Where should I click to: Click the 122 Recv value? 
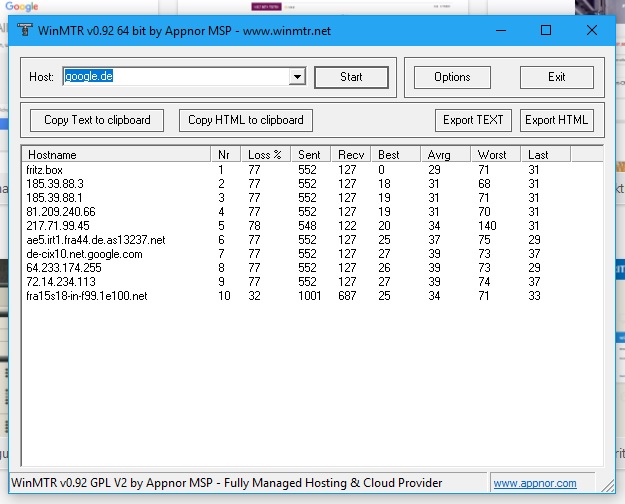[347, 226]
